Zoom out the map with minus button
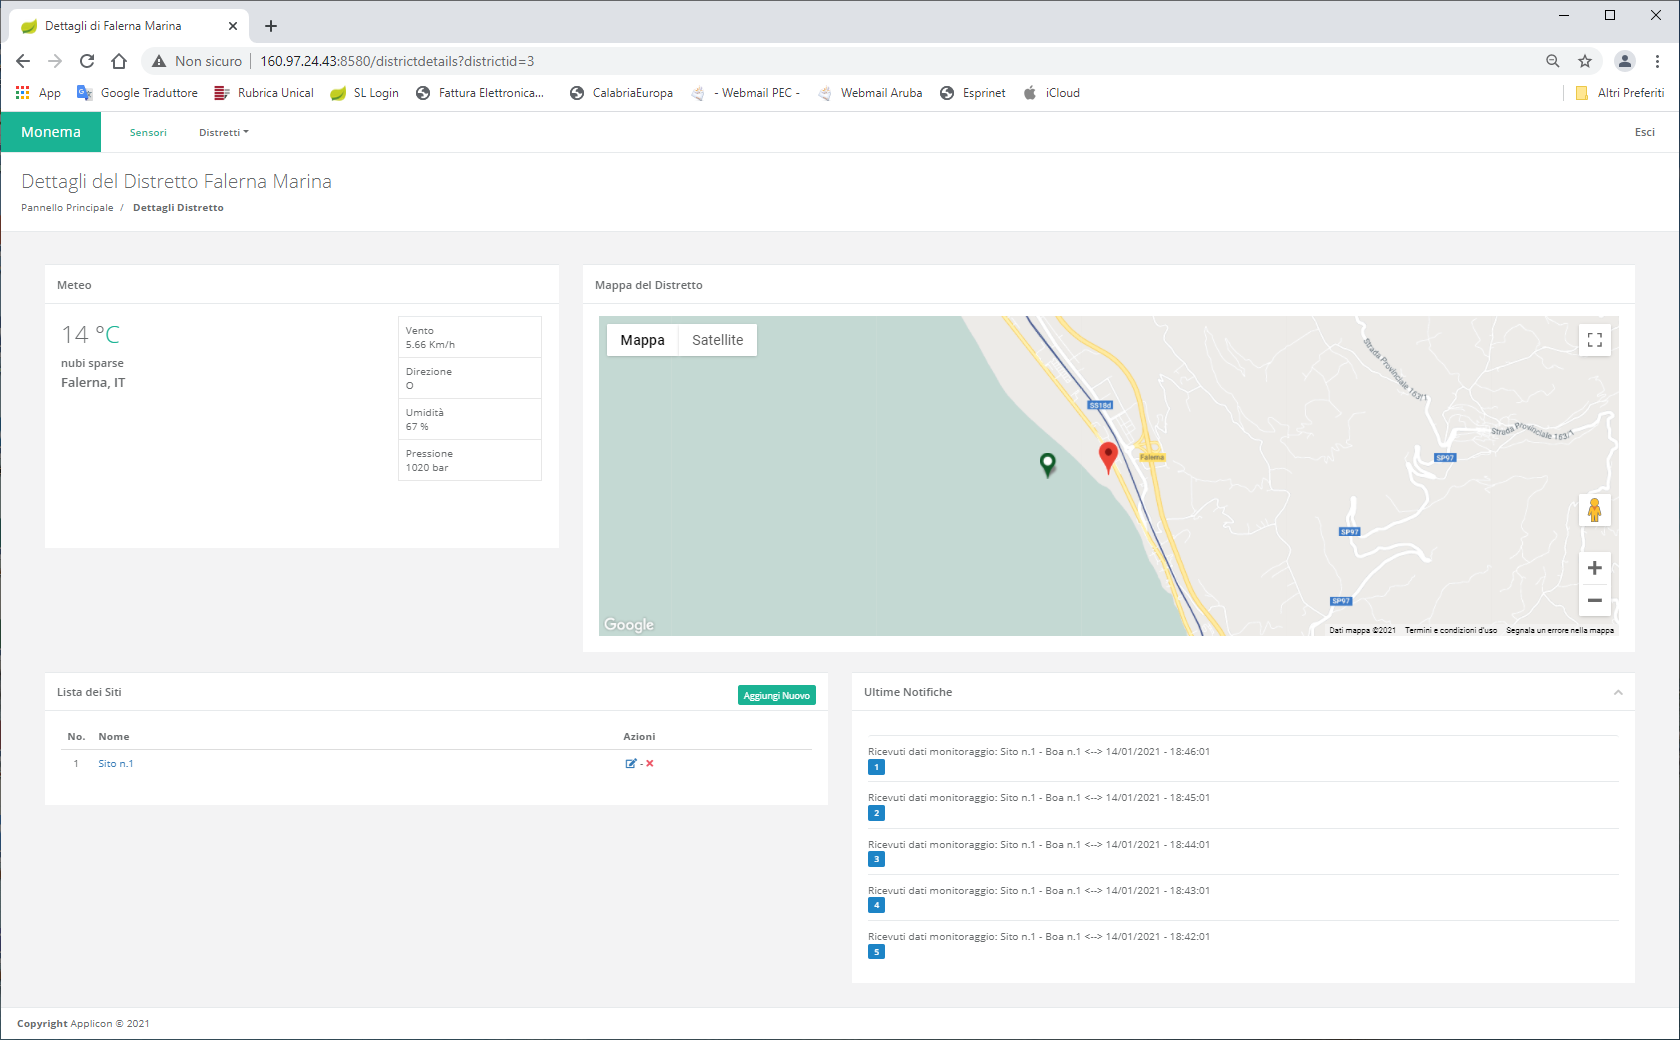This screenshot has width=1680, height=1040. point(1594,601)
